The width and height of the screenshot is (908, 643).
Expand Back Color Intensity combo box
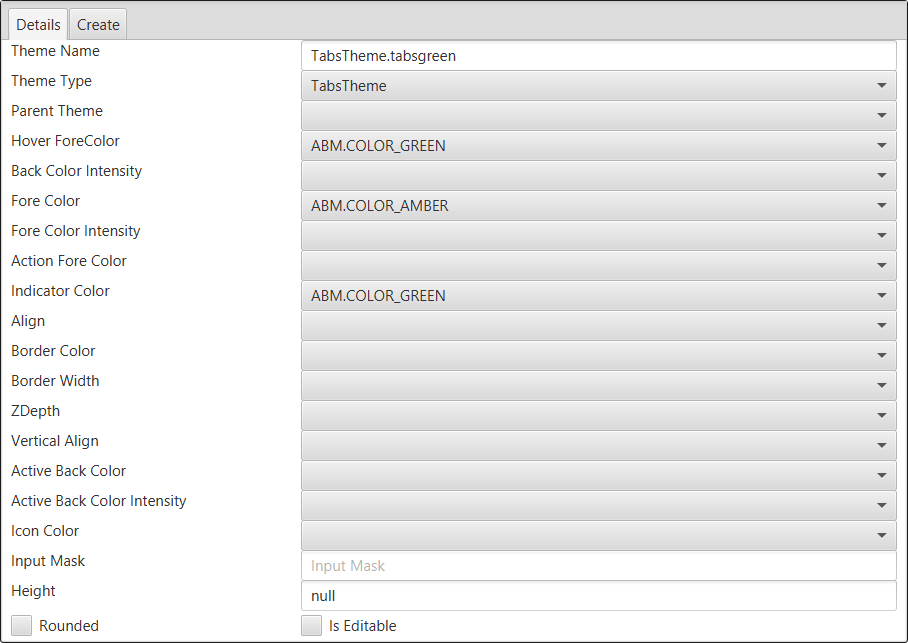tap(598, 176)
